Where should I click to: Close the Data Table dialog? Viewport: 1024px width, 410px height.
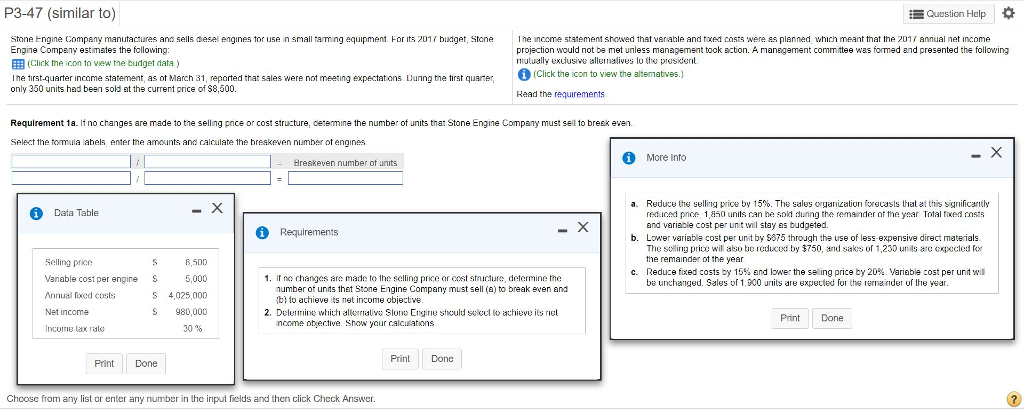(217, 208)
